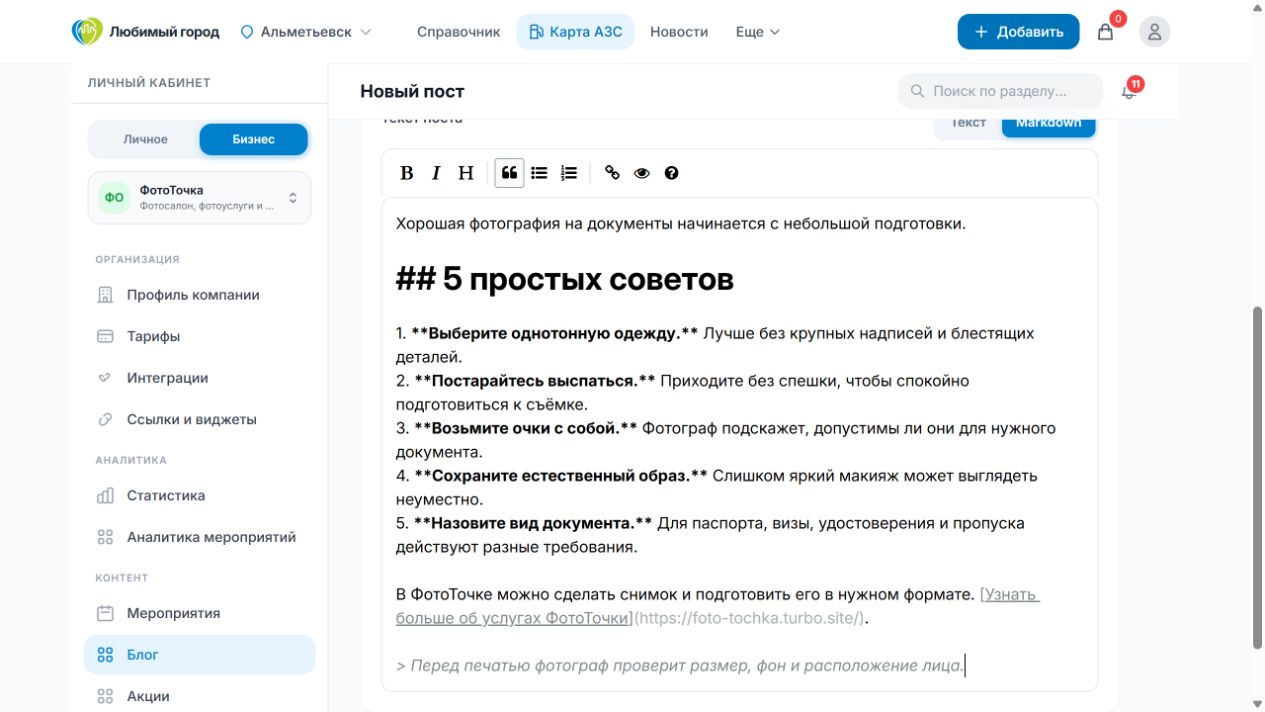This screenshot has width=1265, height=712.
Task: Open Новости in the top navigation
Action: tap(679, 32)
